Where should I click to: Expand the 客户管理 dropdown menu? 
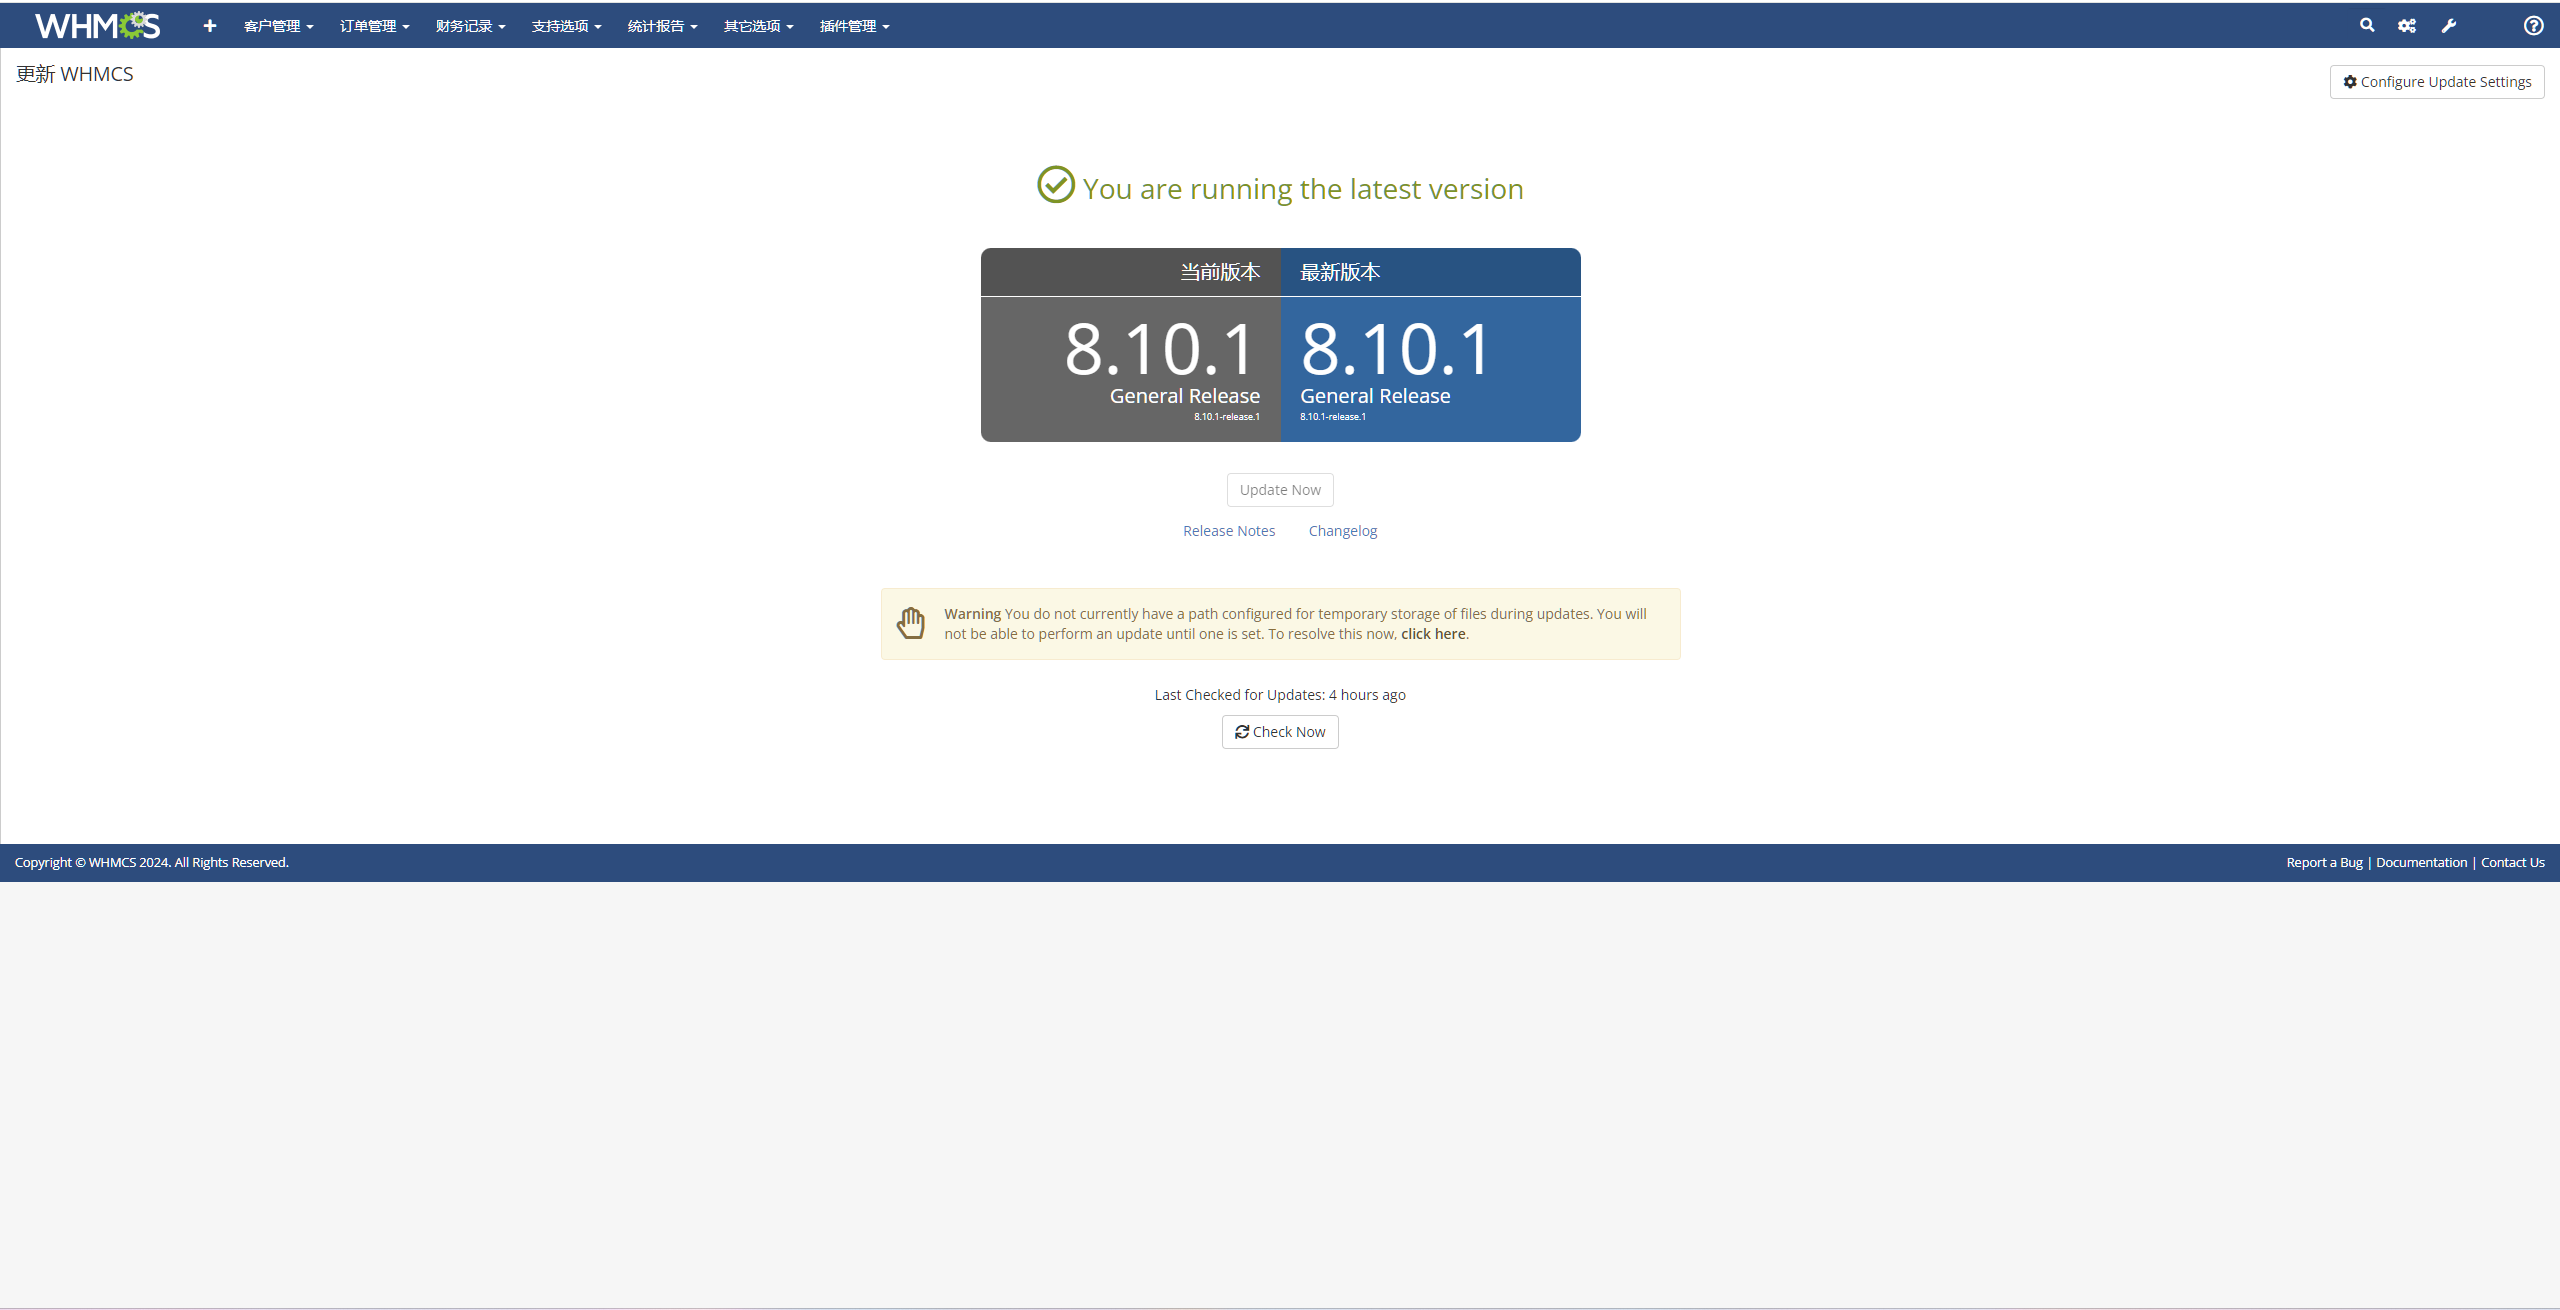[x=278, y=26]
